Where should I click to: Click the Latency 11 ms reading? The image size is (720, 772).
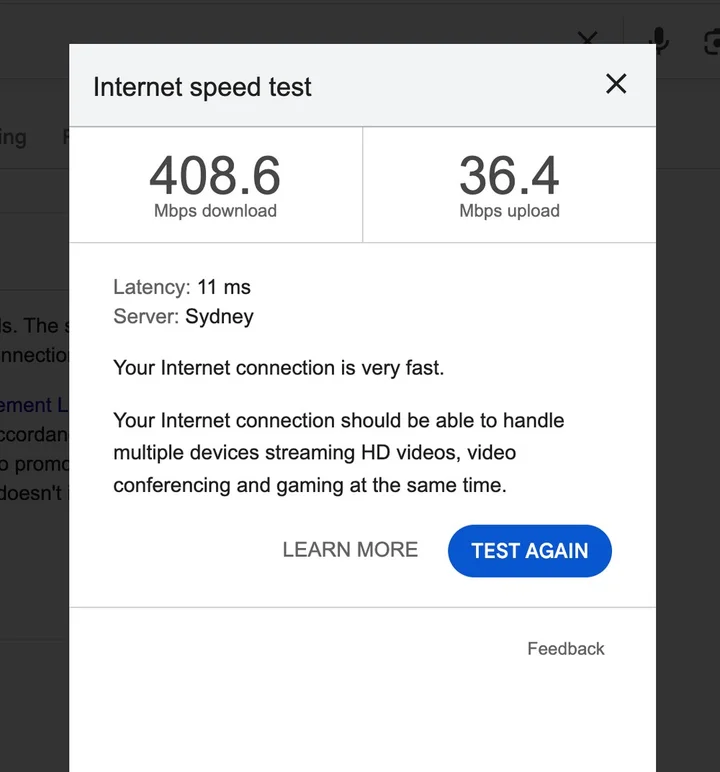pyautogui.click(x=182, y=287)
